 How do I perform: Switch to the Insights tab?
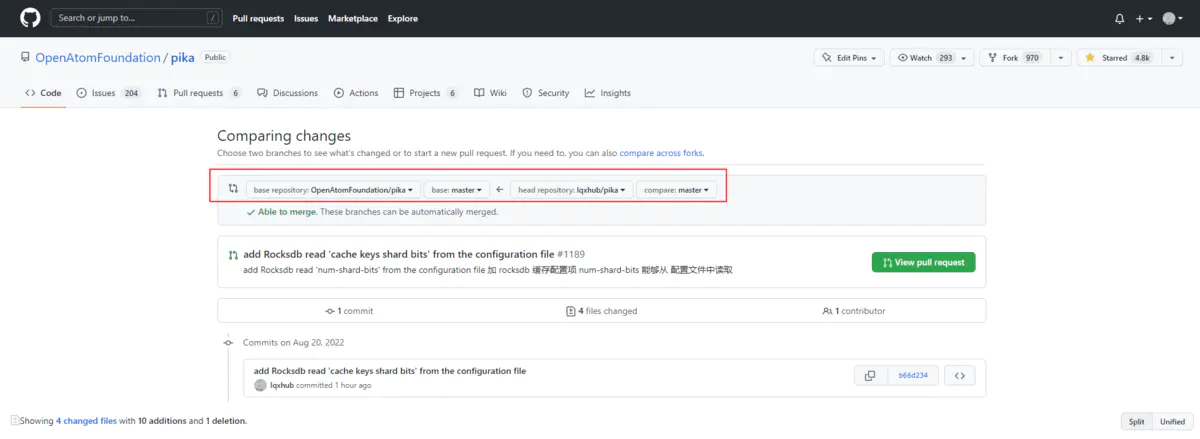pyautogui.click(x=608, y=93)
